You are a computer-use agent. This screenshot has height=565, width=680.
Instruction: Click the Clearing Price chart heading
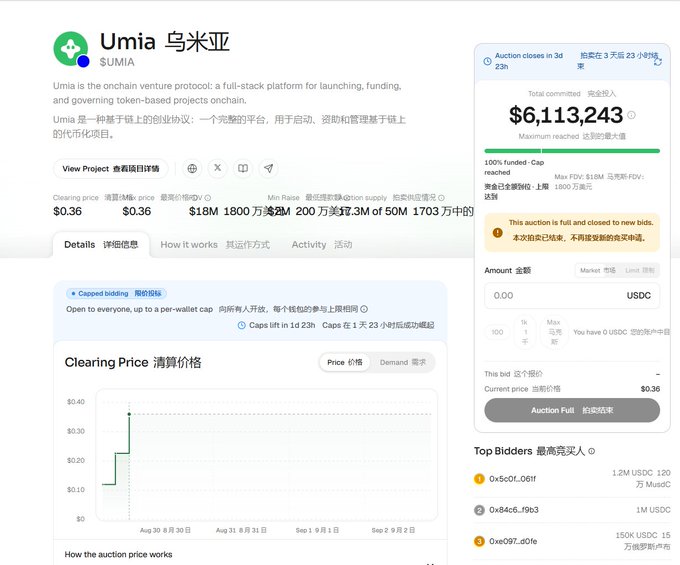pyautogui.click(x=133, y=363)
